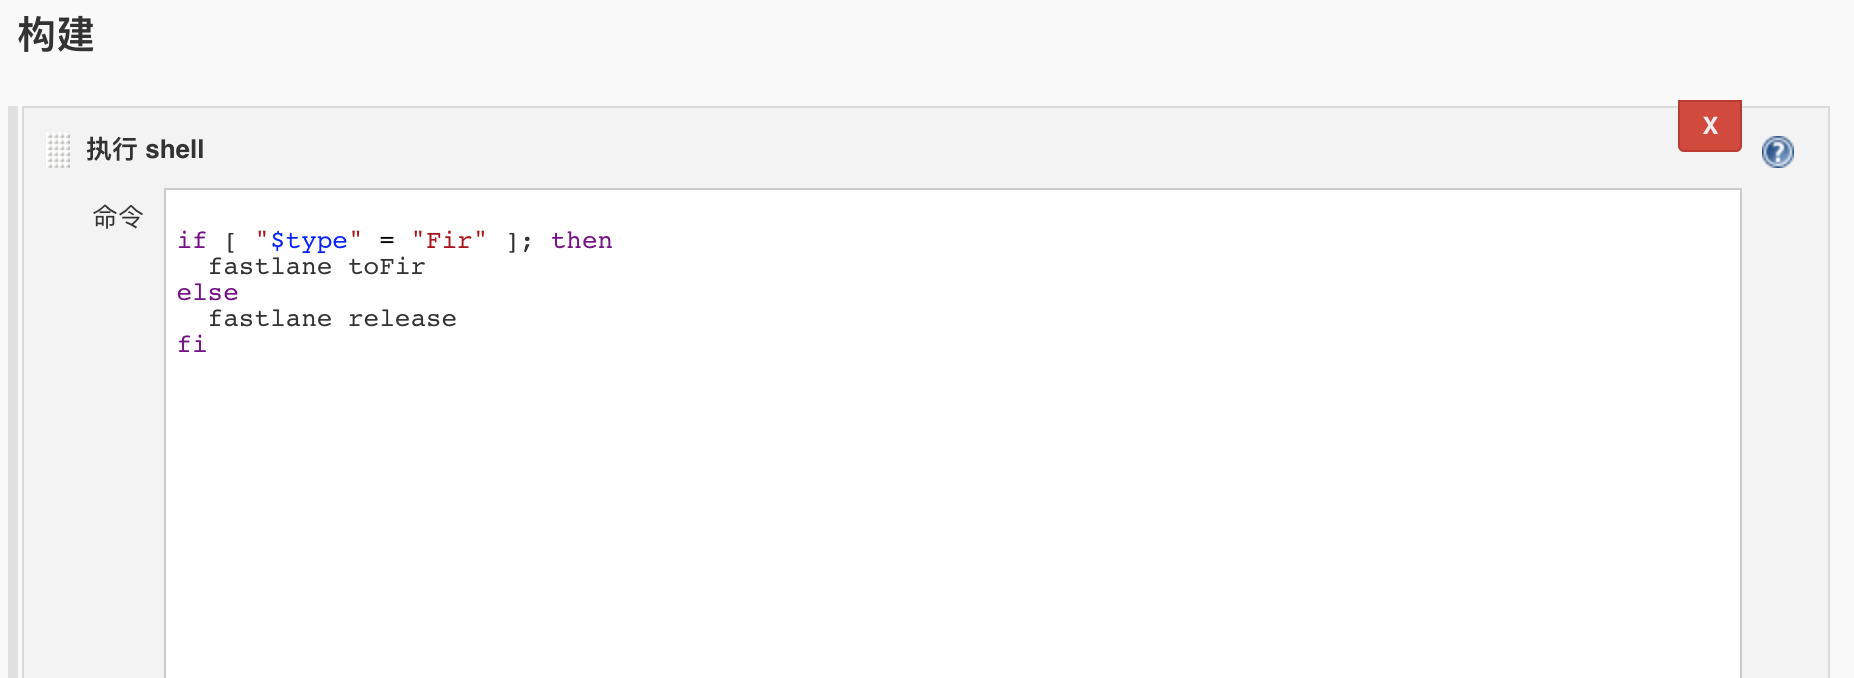The height and width of the screenshot is (678, 1854).
Task: Place cursor on the 'else' keyword
Action: tap(207, 293)
